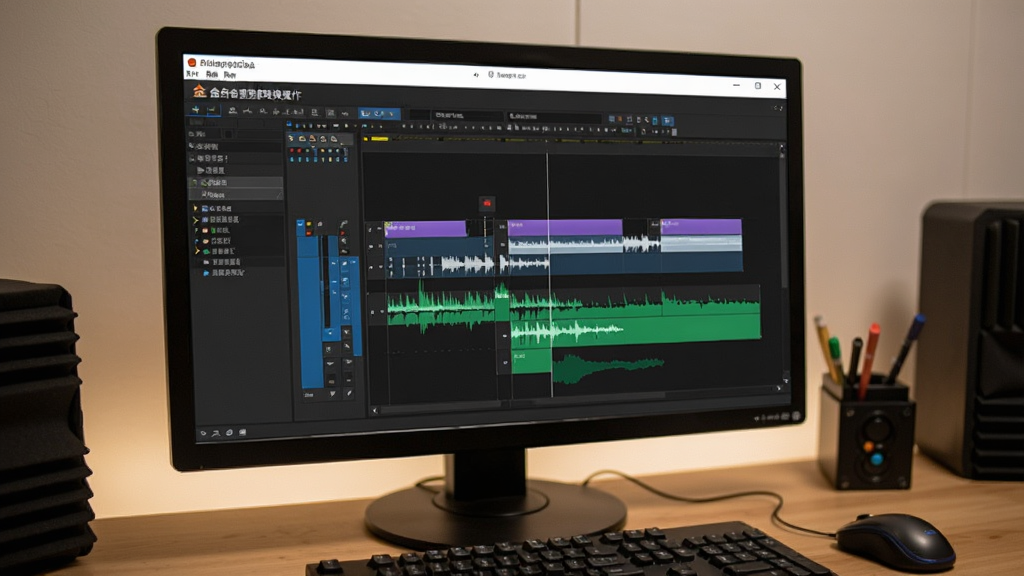This screenshot has height=576, width=1024.
Task: Select the middle purple clip on the top track
Action: (x=566, y=227)
